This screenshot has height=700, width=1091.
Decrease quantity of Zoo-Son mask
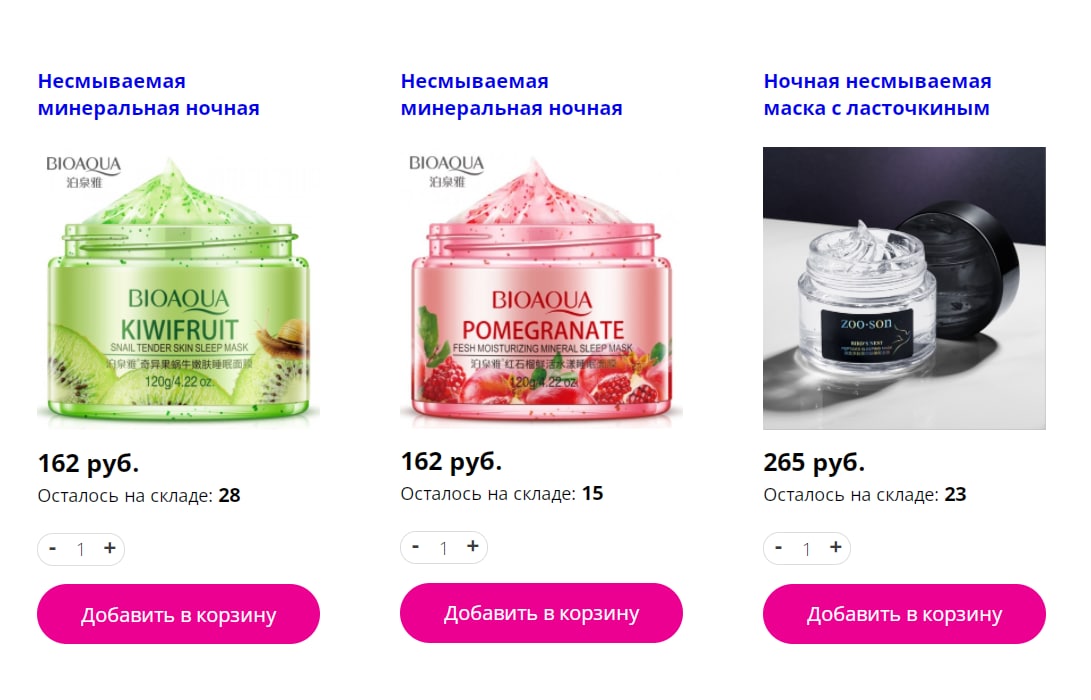(779, 548)
